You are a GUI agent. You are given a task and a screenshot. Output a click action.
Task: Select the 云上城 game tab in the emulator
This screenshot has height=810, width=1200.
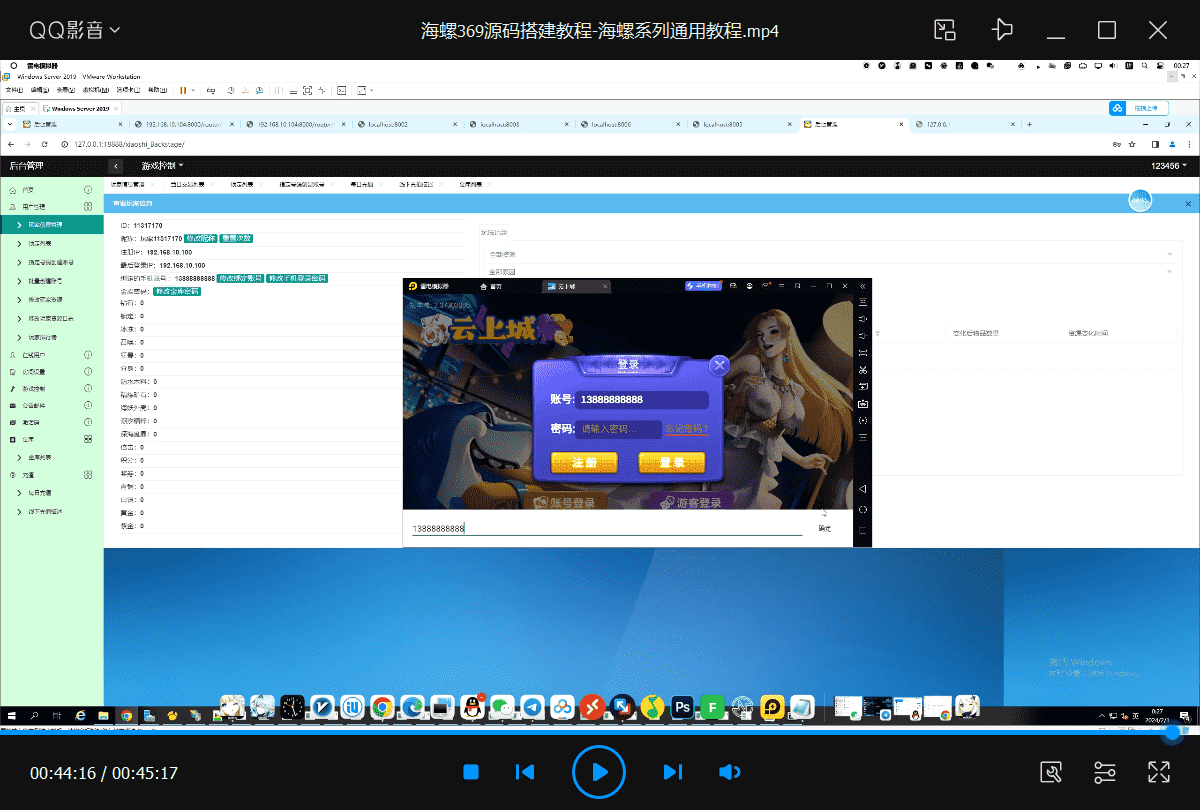pos(572,286)
